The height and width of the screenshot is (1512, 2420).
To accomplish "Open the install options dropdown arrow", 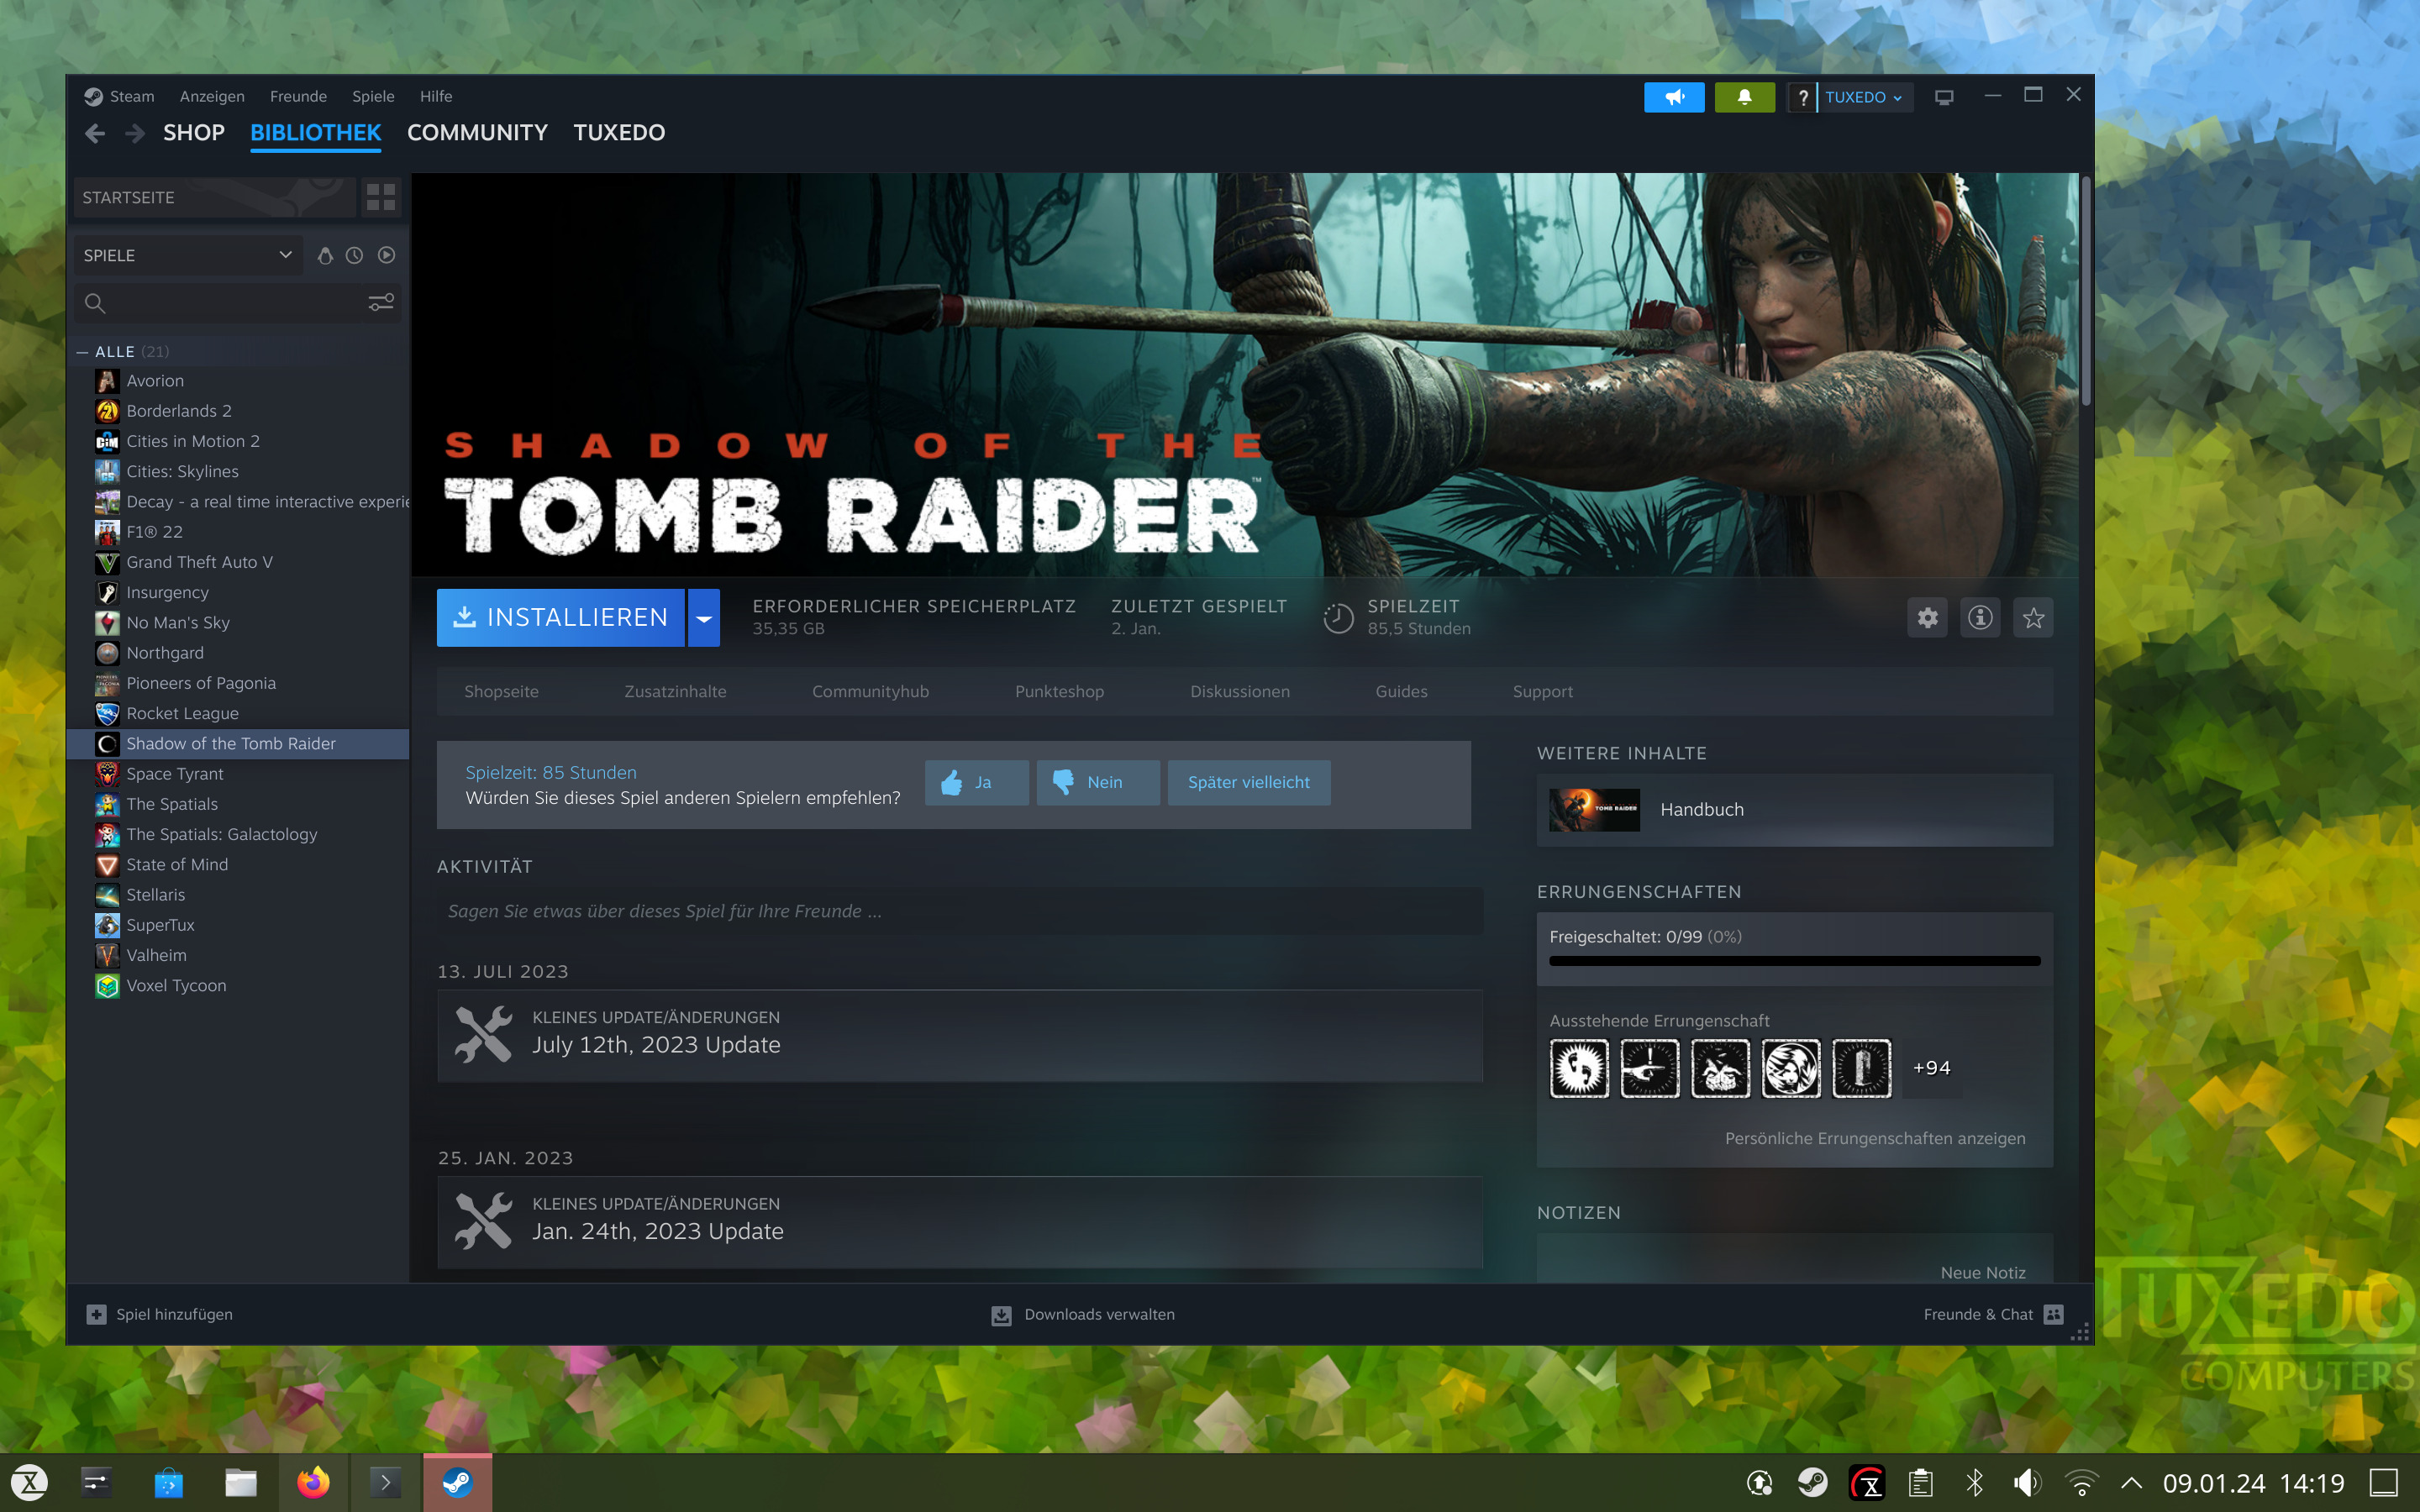I will (x=704, y=618).
